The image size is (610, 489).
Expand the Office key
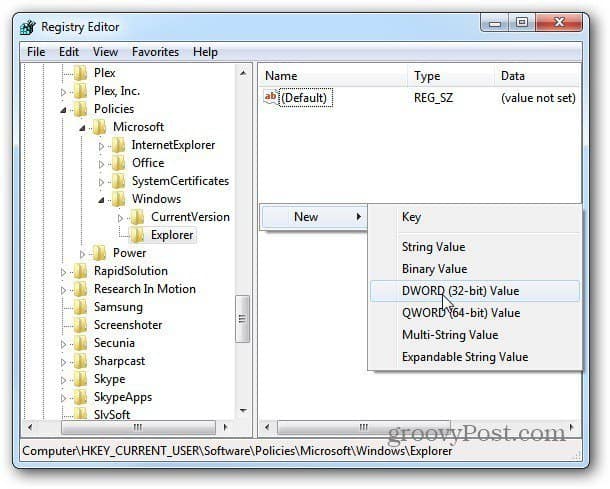(x=101, y=164)
